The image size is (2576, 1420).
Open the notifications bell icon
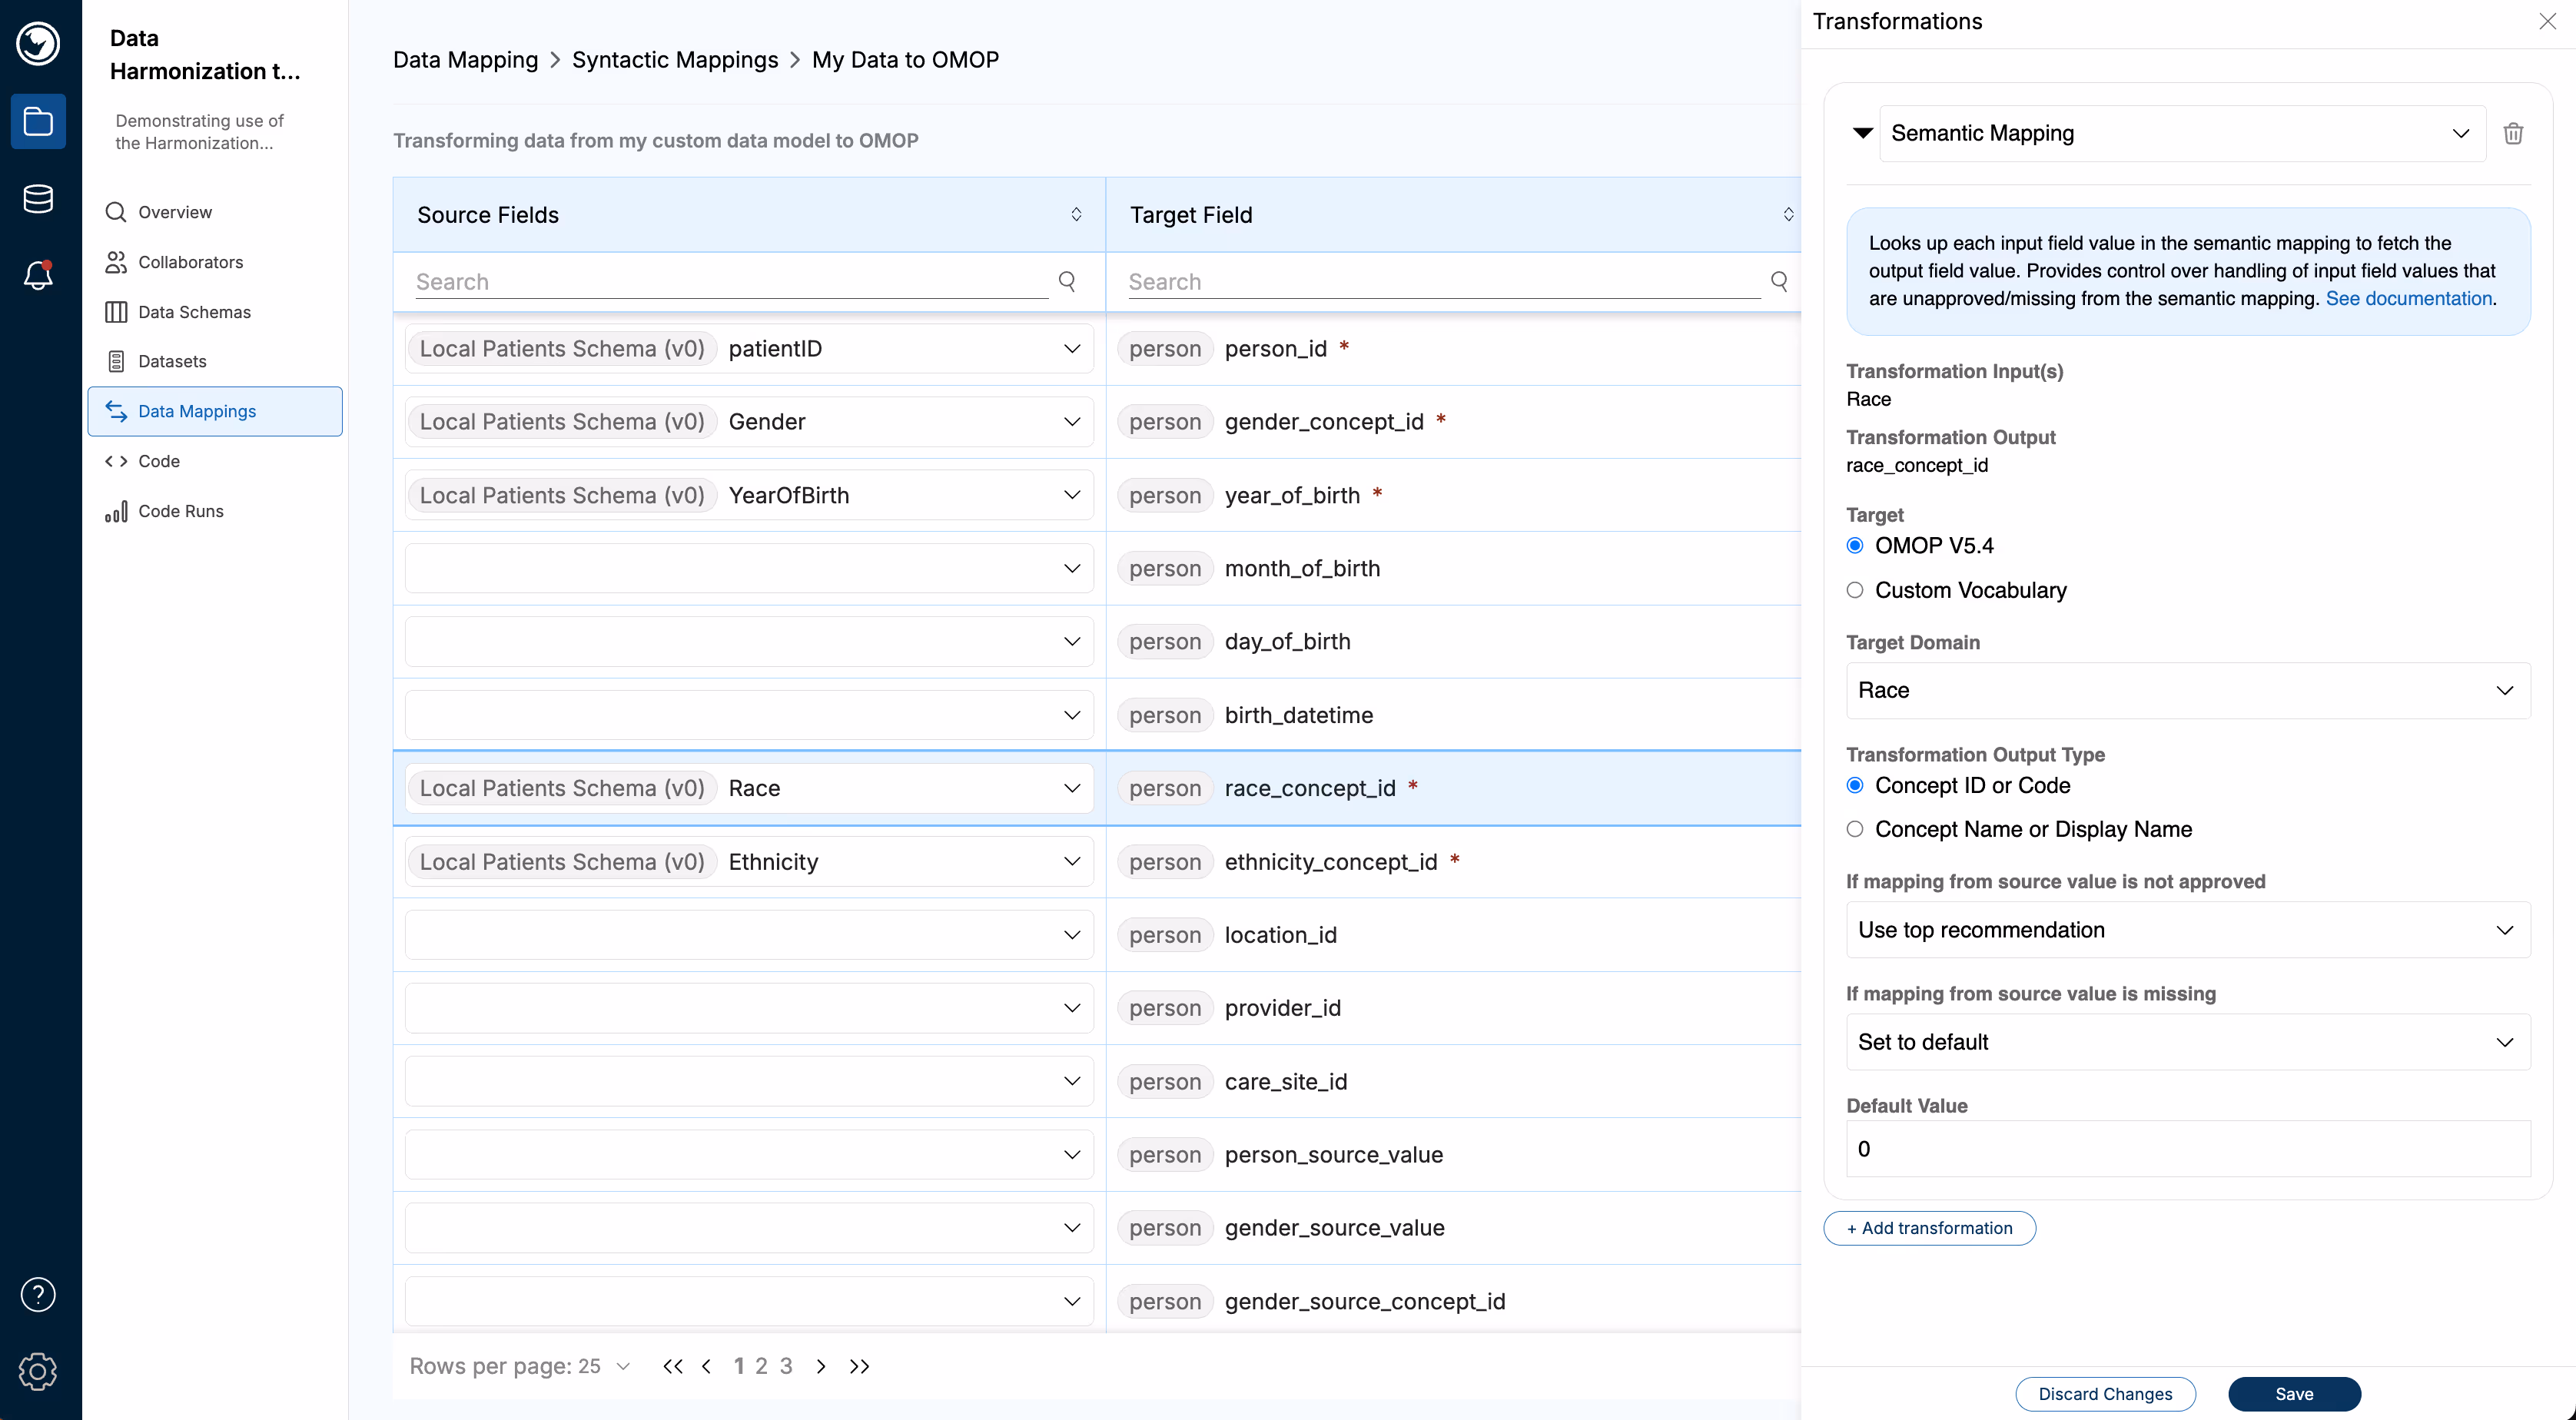38,275
